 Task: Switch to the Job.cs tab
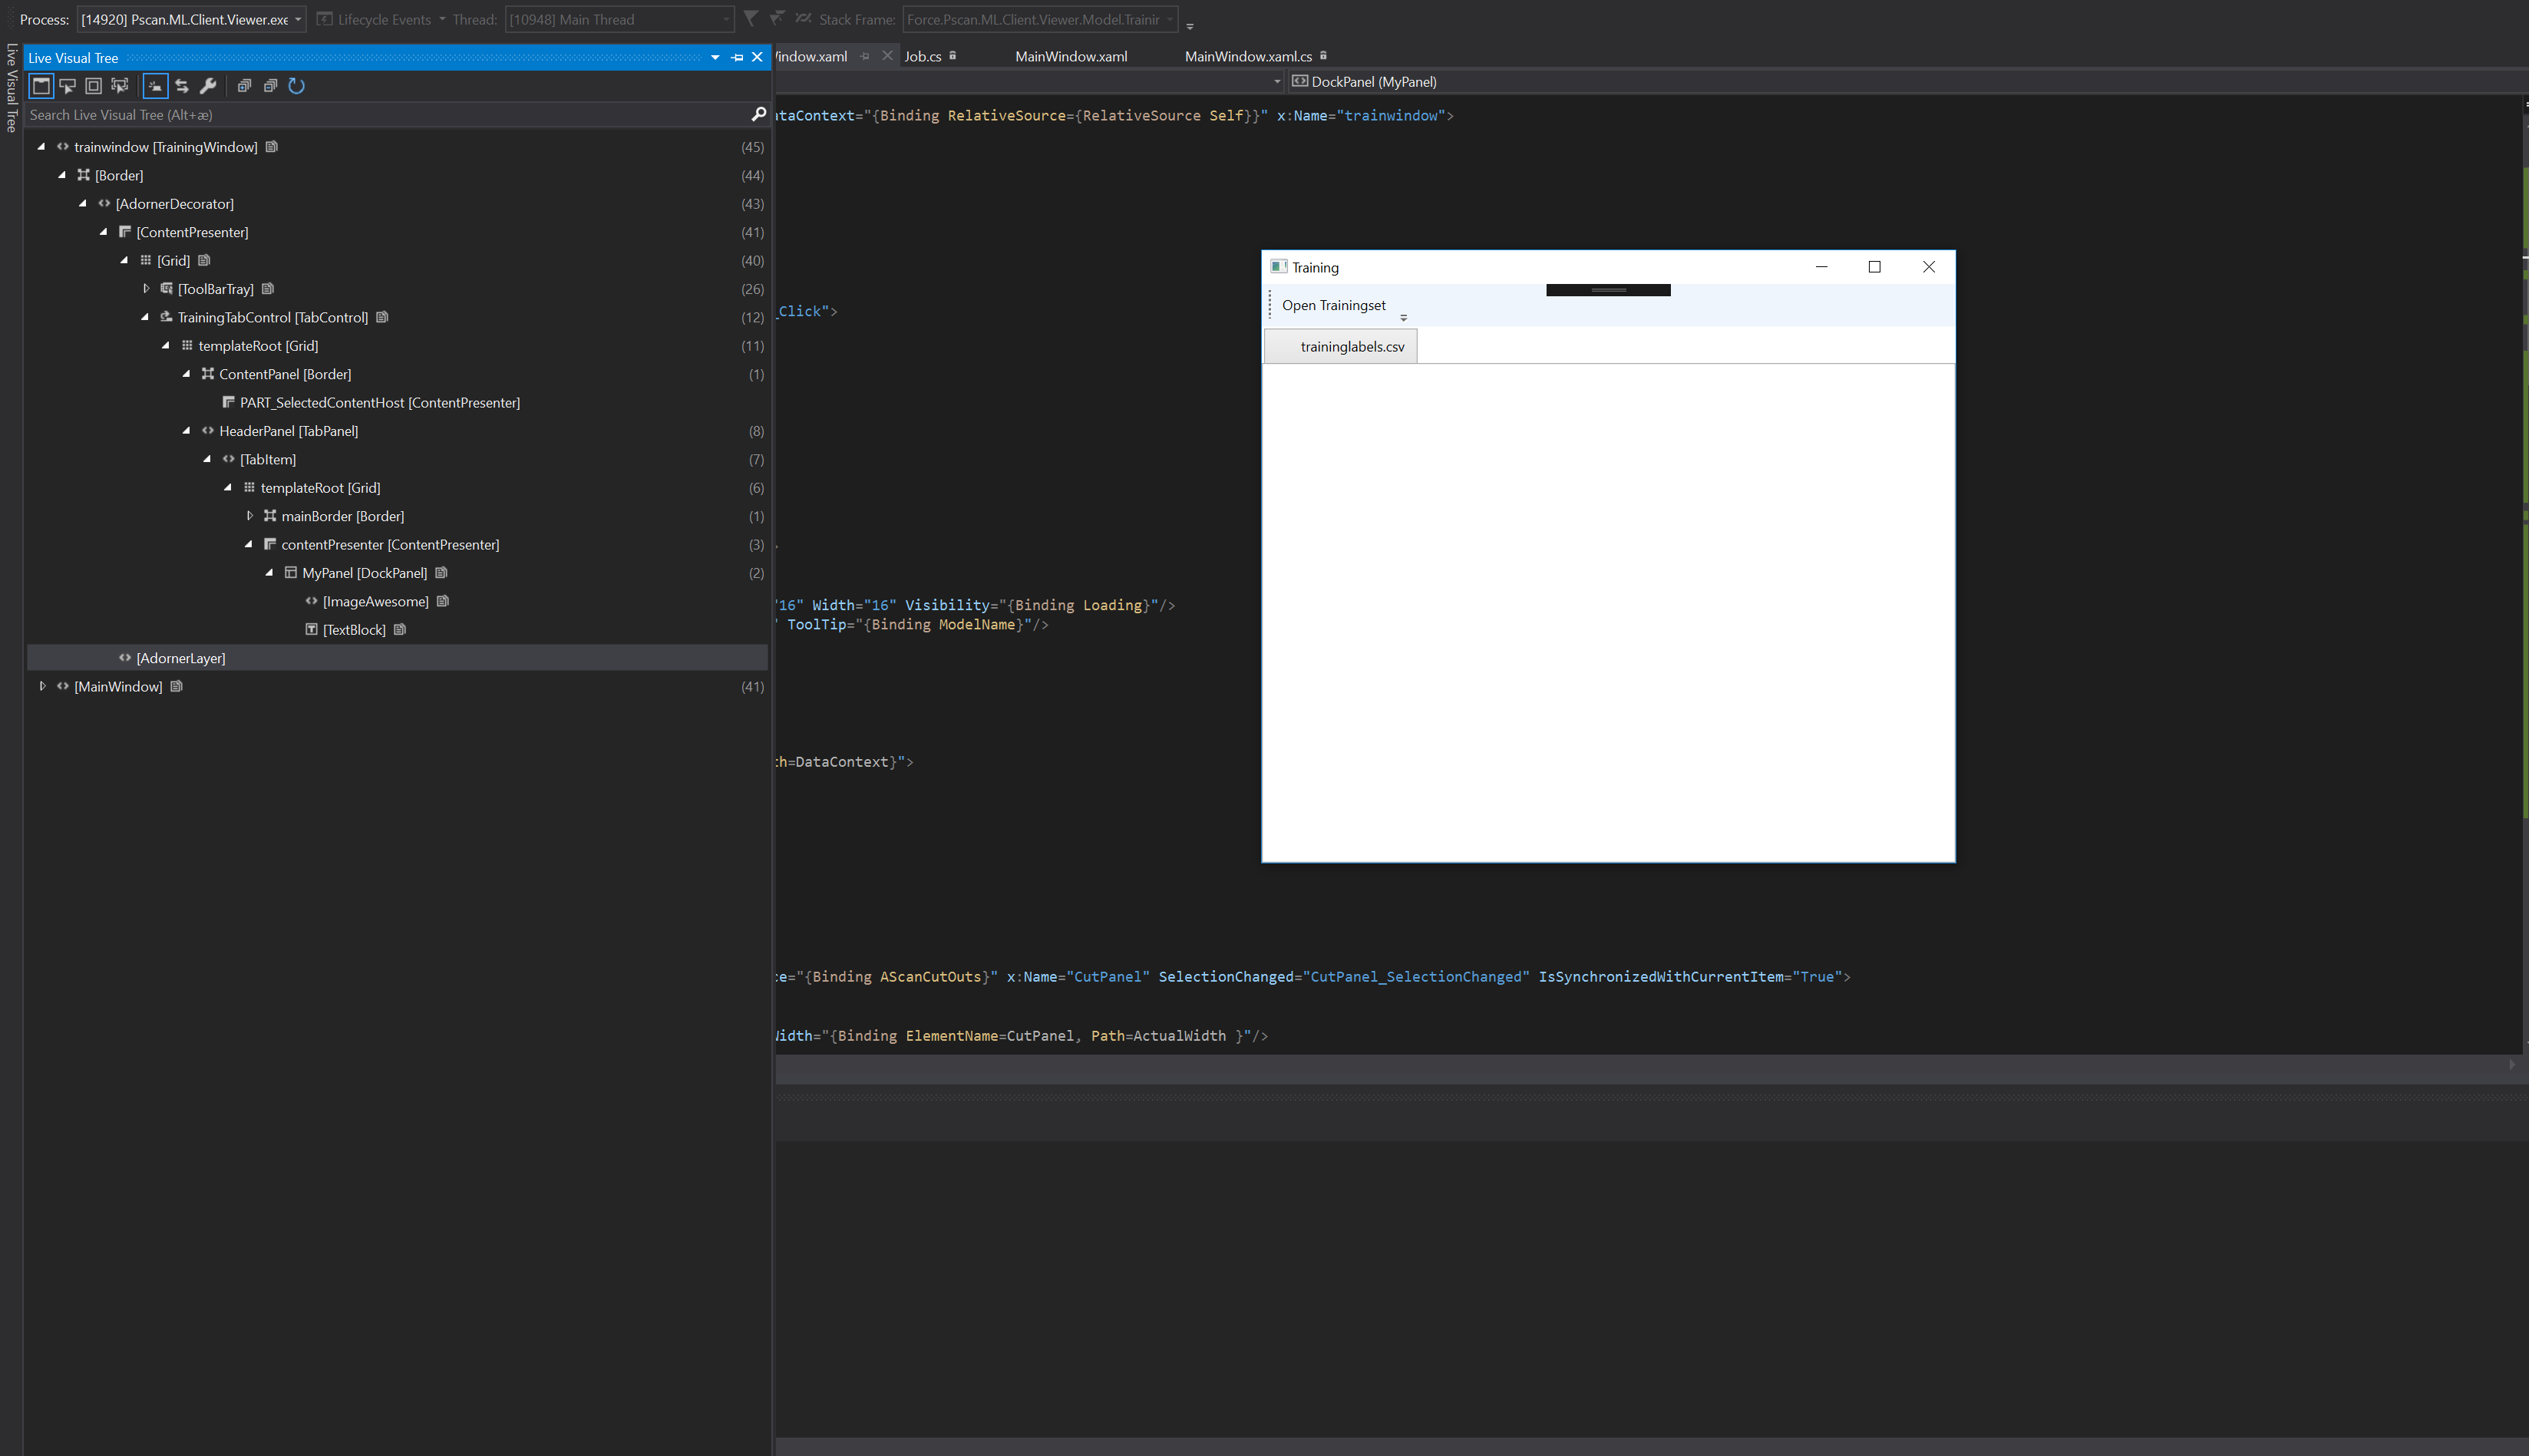[923, 56]
